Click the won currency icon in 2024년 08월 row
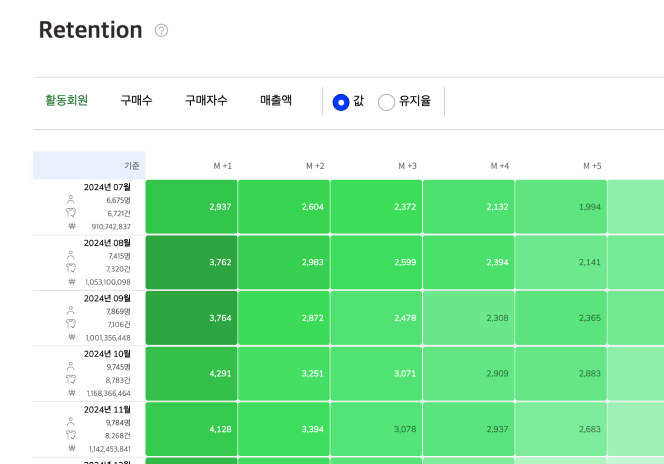This screenshot has width=664, height=464. [x=71, y=282]
